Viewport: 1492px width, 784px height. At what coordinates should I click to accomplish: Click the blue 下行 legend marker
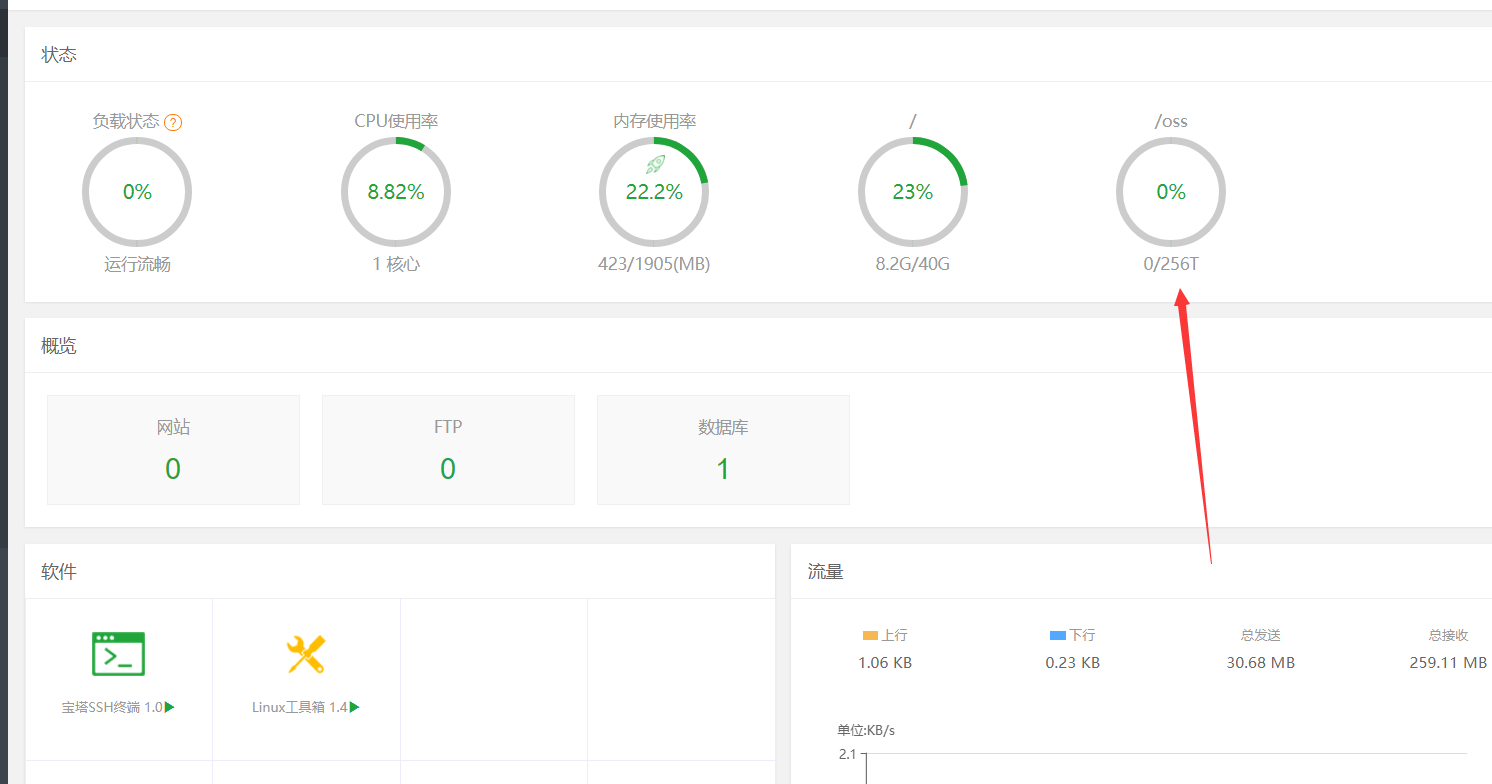(1058, 635)
